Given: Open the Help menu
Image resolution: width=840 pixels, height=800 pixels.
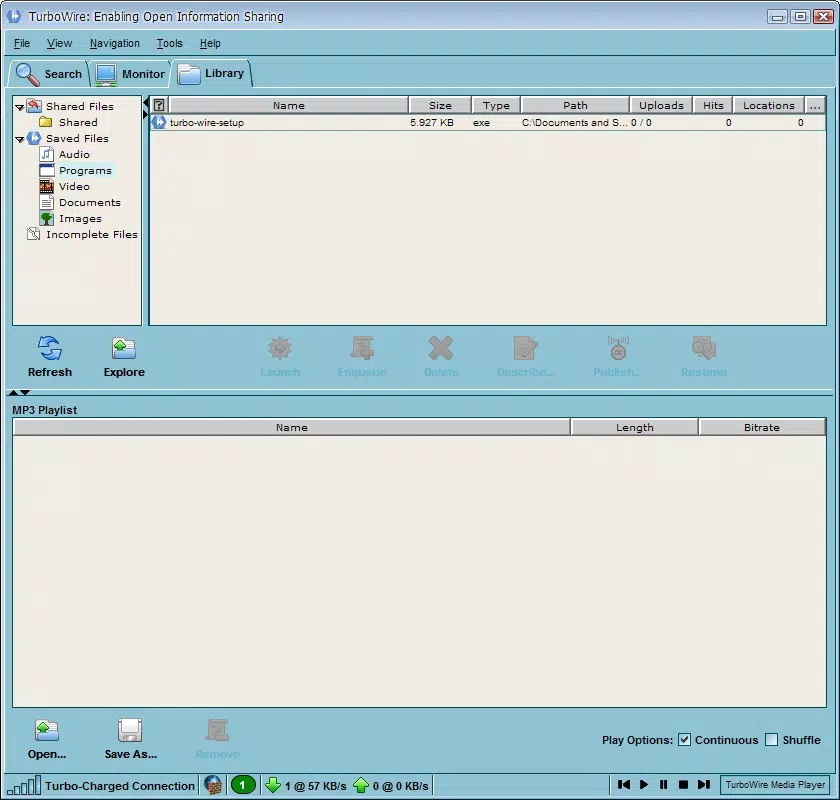Looking at the screenshot, I should point(210,43).
